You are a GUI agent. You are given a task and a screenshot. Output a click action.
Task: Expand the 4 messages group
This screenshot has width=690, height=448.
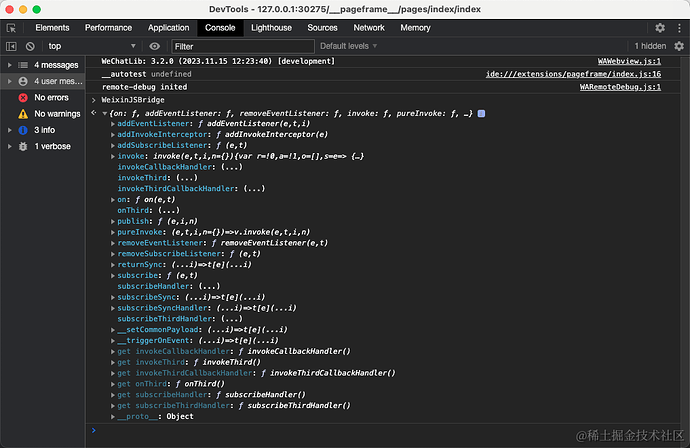click(10, 65)
